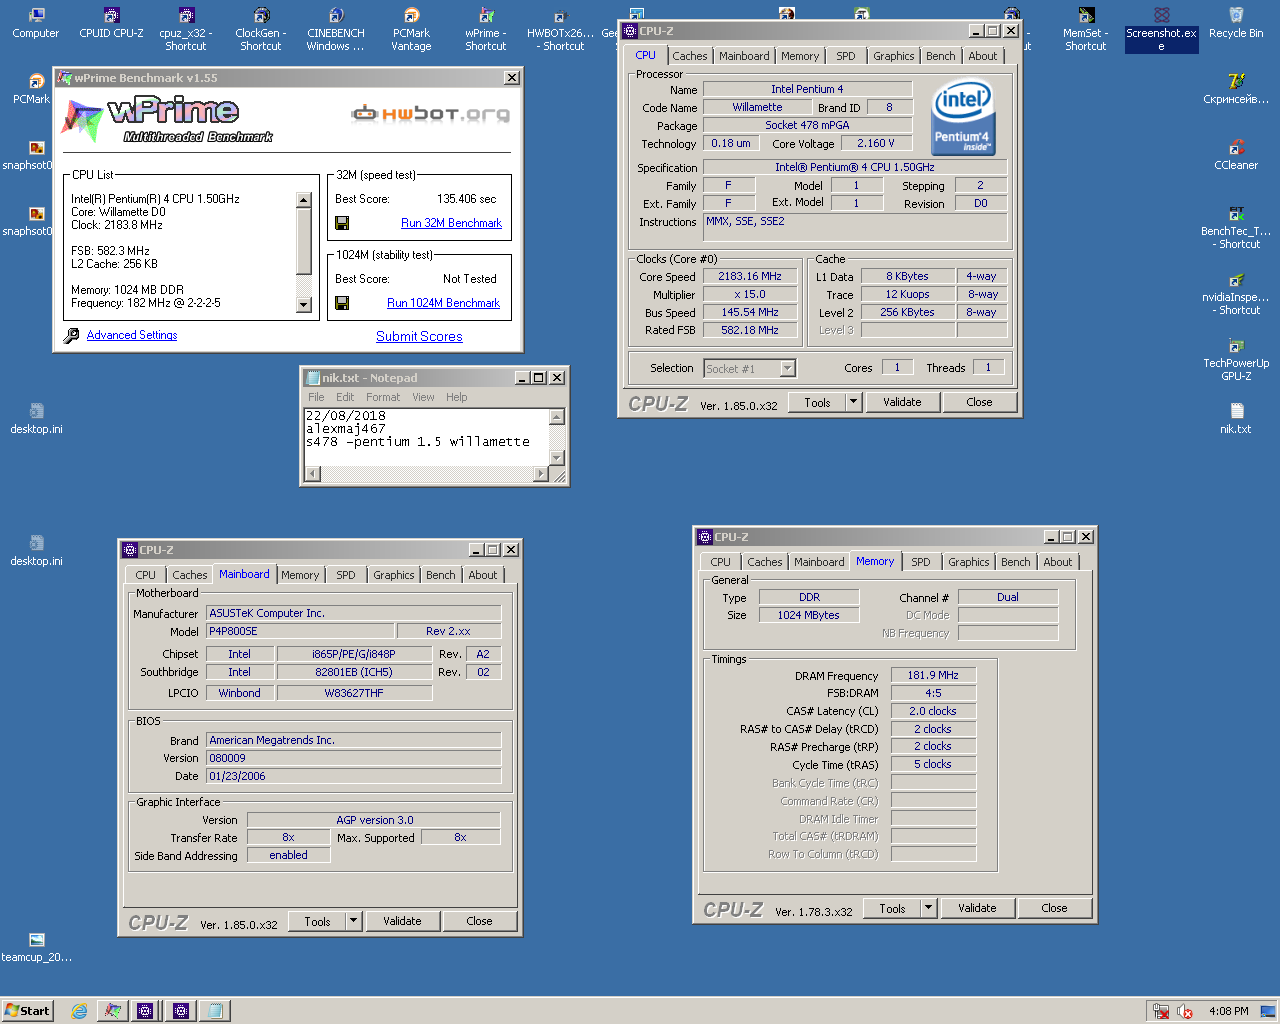
Task: Select the cpuz_x32 Shortcut desktop icon
Action: 186,30
